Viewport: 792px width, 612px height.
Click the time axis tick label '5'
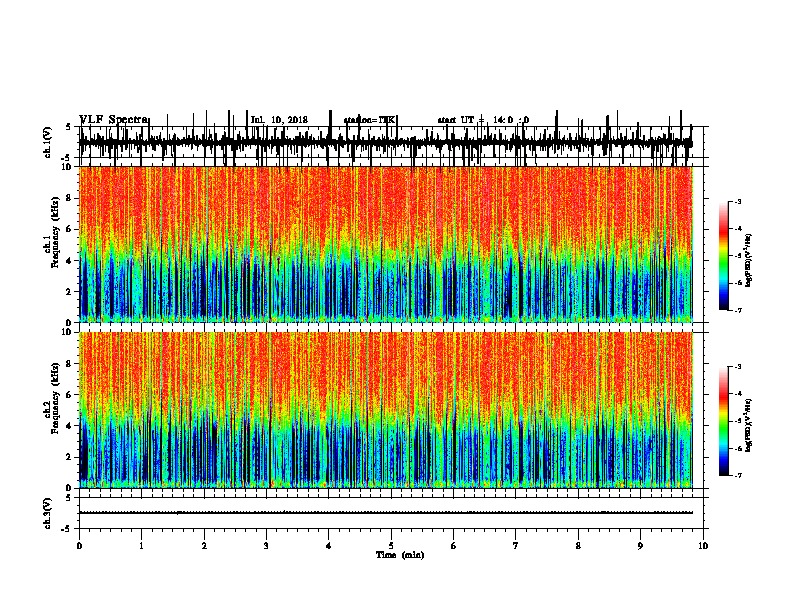tap(391, 546)
